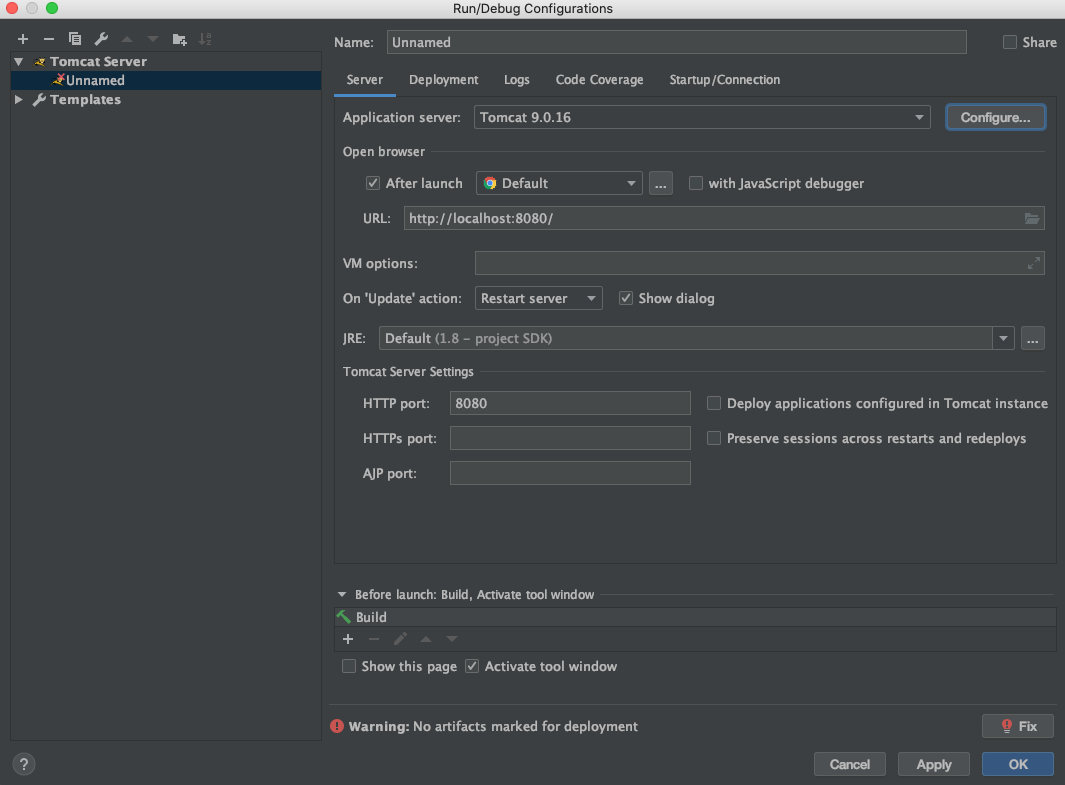Click the red warning icon
This screenshot has width=1065, height=785.
click(x=337, y=727)
